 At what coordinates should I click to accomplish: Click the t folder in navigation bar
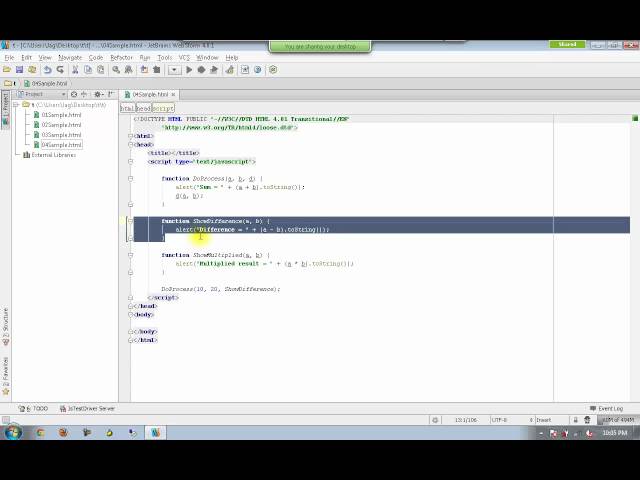click(10, 83)
